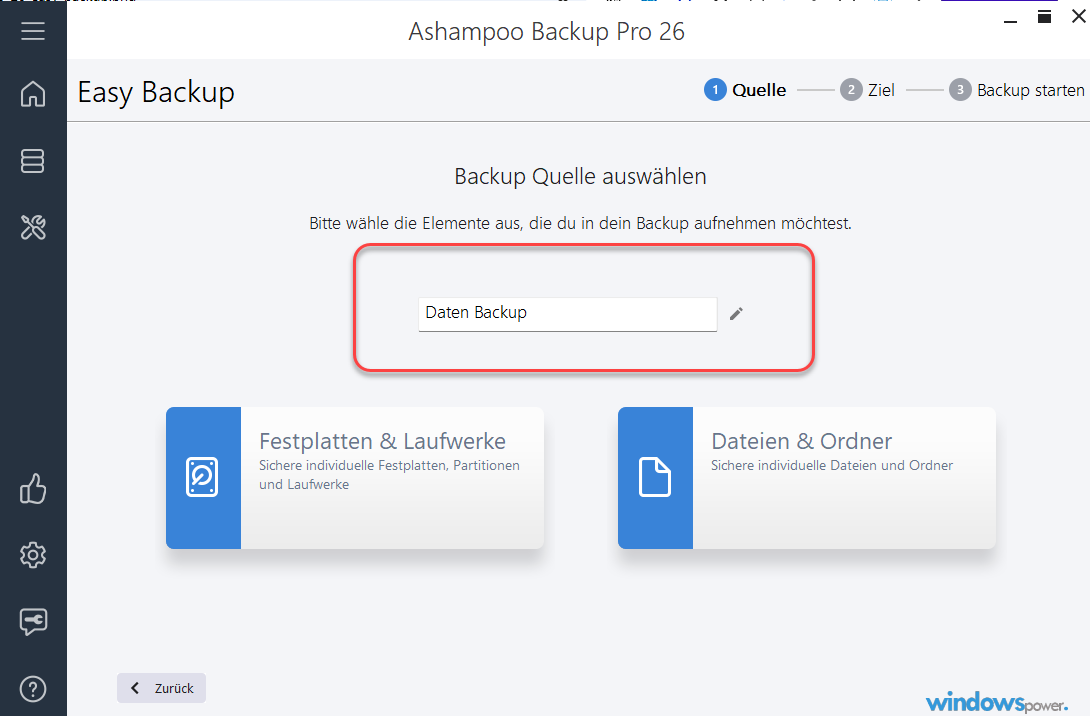Viewport: 1090px width, 716px height.
Task: Select the Festplatten & Laufwerke card
Action: pyautogui.click(x=355, y=478)
